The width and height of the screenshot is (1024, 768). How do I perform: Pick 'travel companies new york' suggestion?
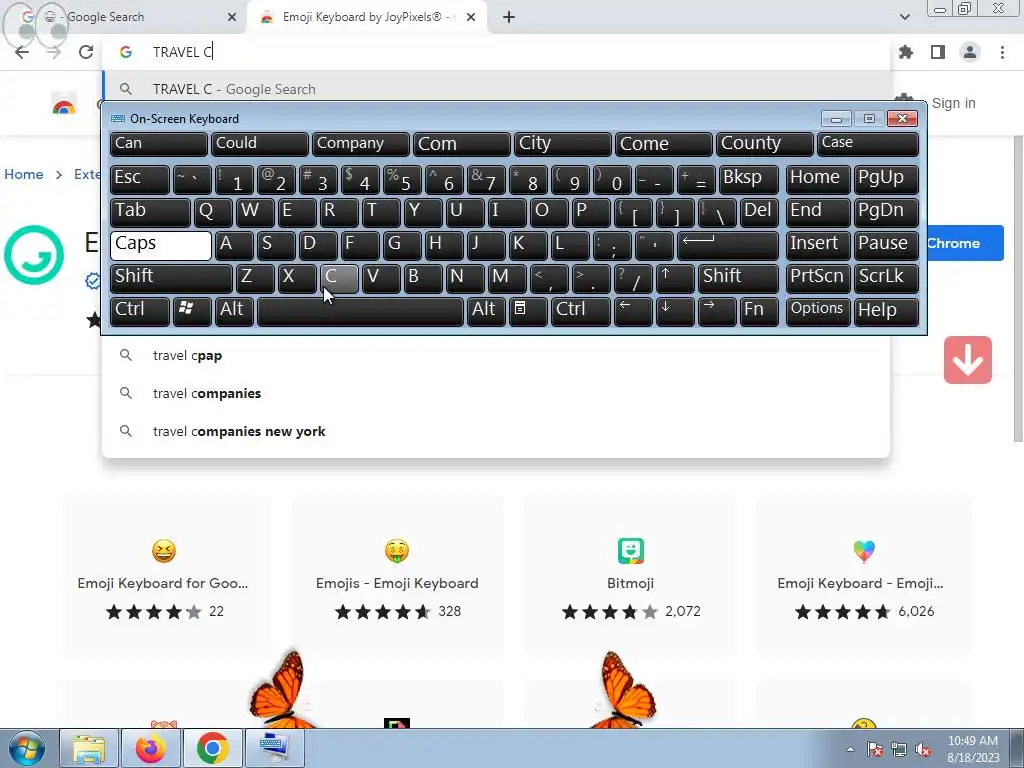pyautogui.click(x=496, y=431)
